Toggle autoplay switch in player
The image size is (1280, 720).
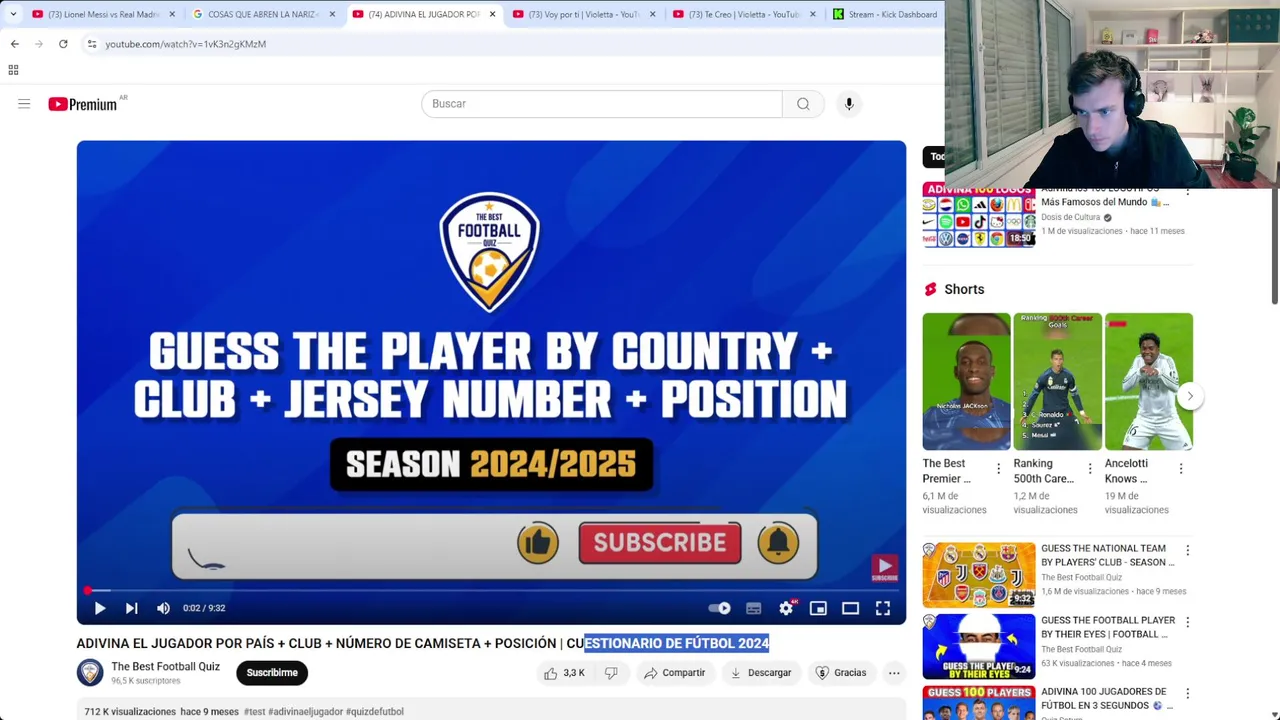(x=719, y=608)
